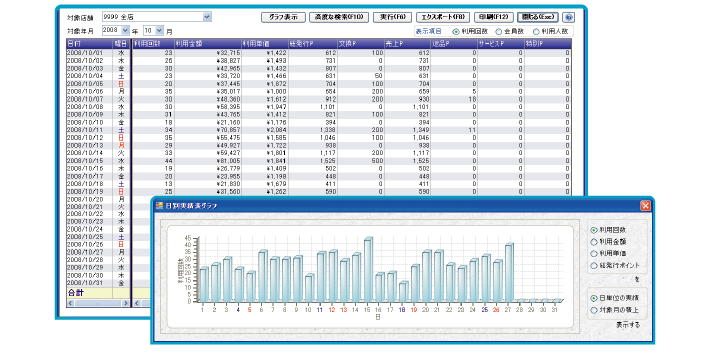This screenshot has height=360, width=710.
Task: Click the グラフ表示 button
Action: (283, 17)
